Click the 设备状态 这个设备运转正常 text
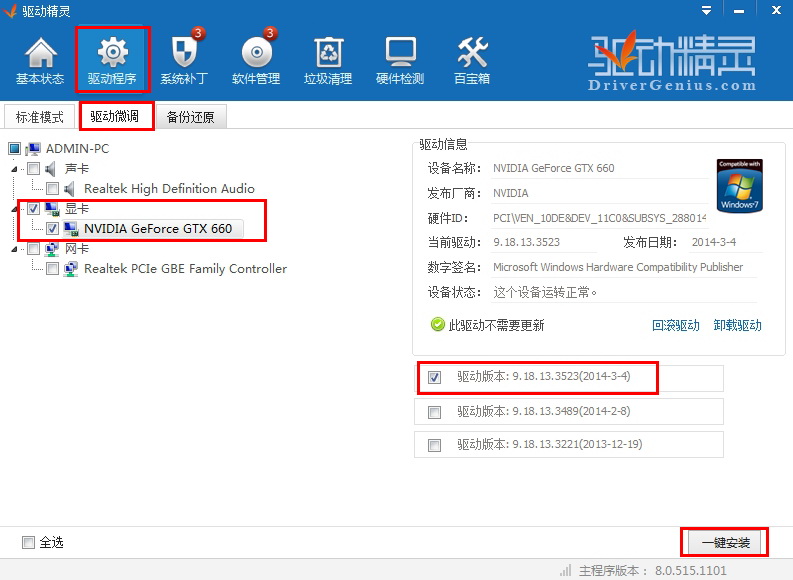 click(545, 292)
